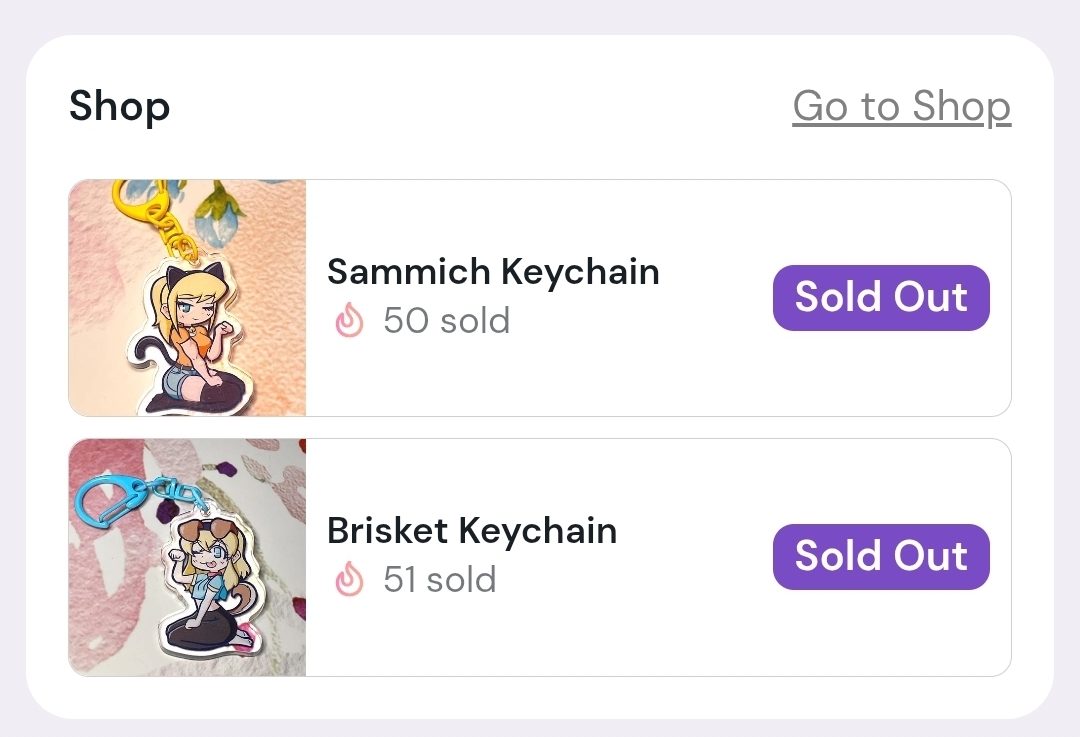
Task: Click the flame icon beside 51 sold
Action: tap(349, 580)
